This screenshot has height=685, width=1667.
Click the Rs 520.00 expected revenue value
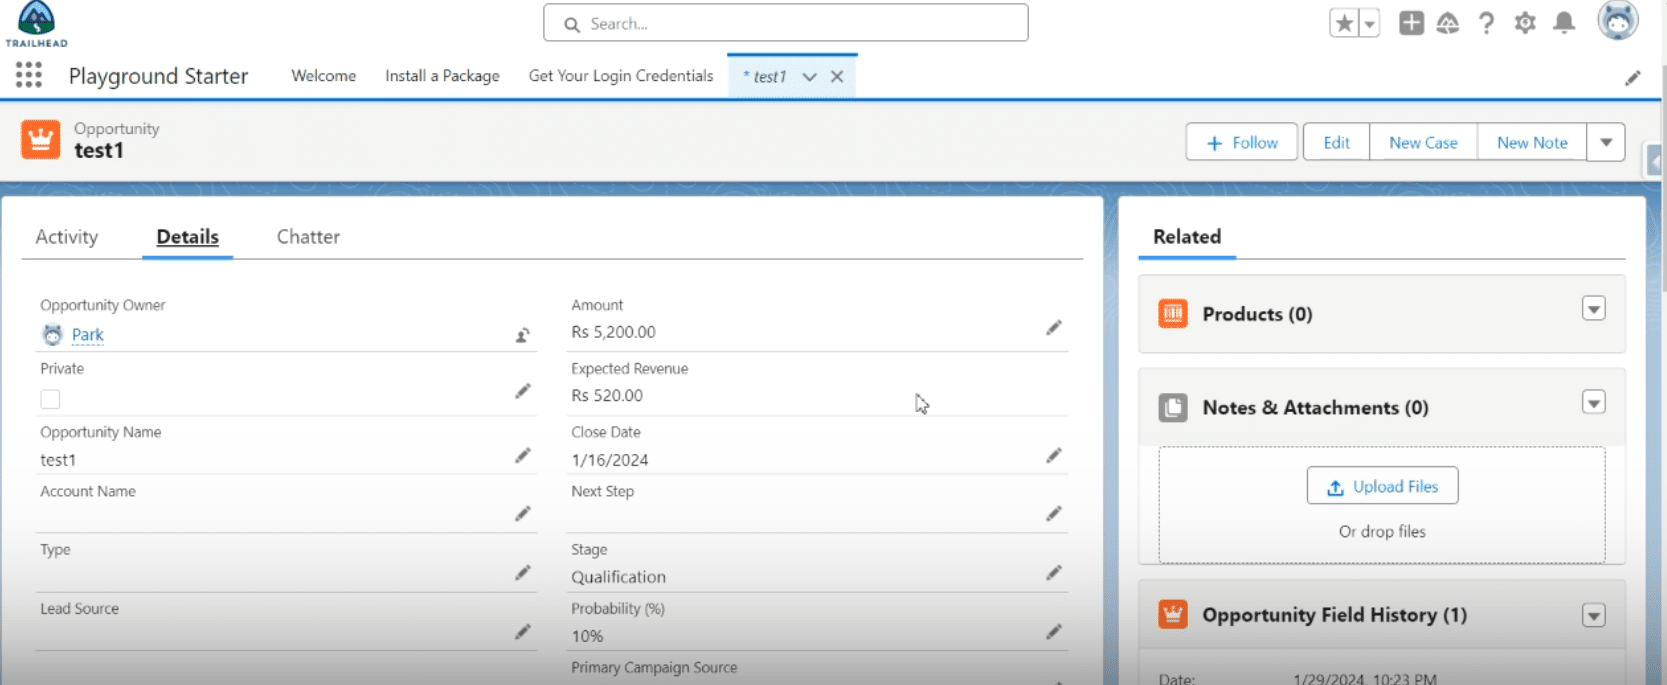pyautogui.click(x=607, y=395)
